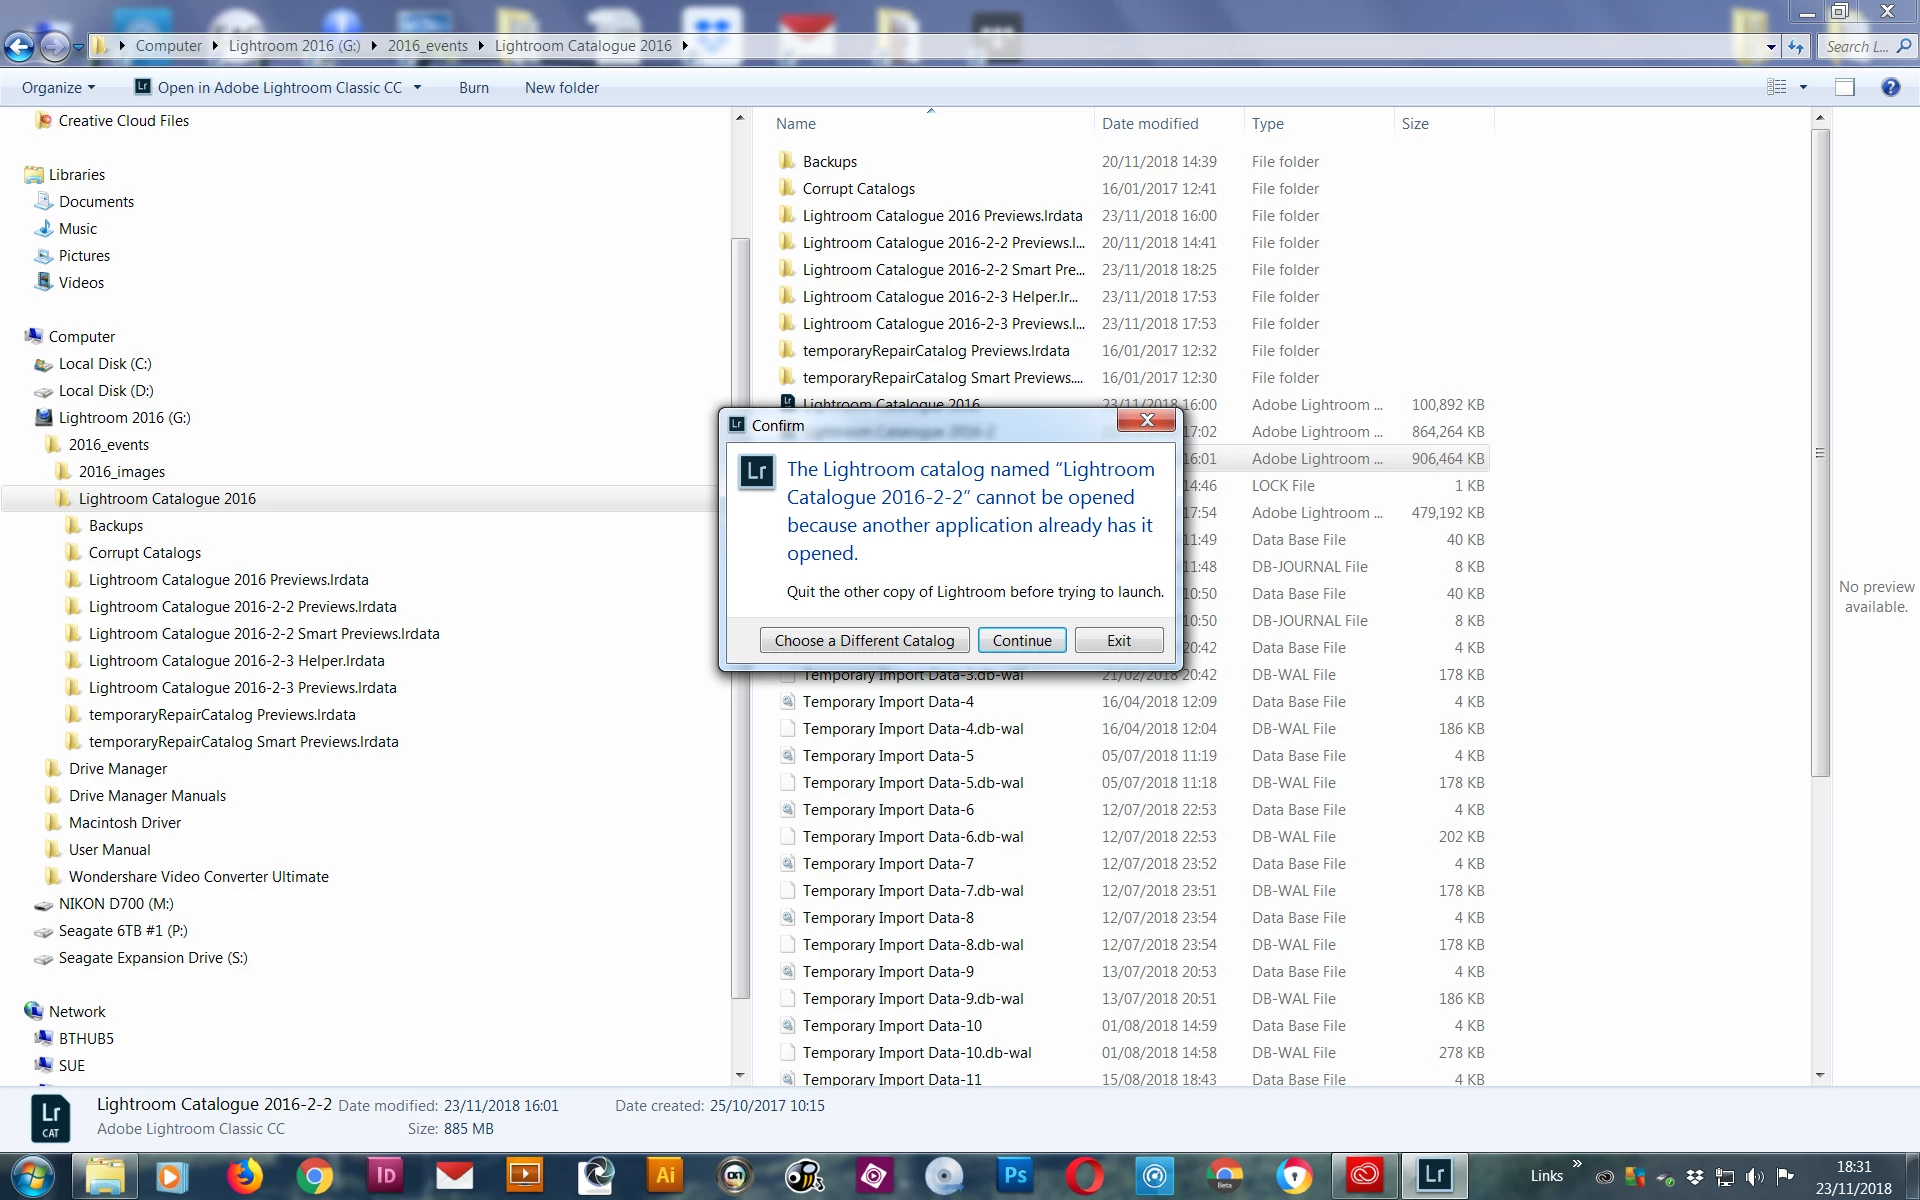Screen dimensions: 1920x1200
Task: Open the address bar history dropdown
Action: (1771, 46)
